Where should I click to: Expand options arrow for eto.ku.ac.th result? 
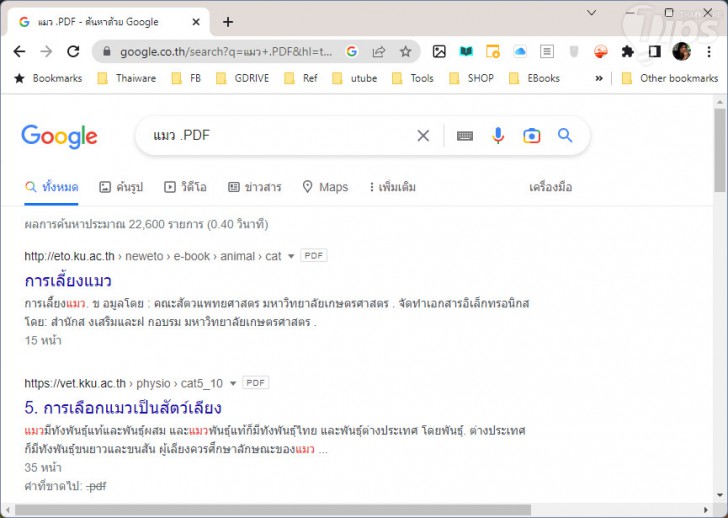pyautogui.click(x=291, y=256)
